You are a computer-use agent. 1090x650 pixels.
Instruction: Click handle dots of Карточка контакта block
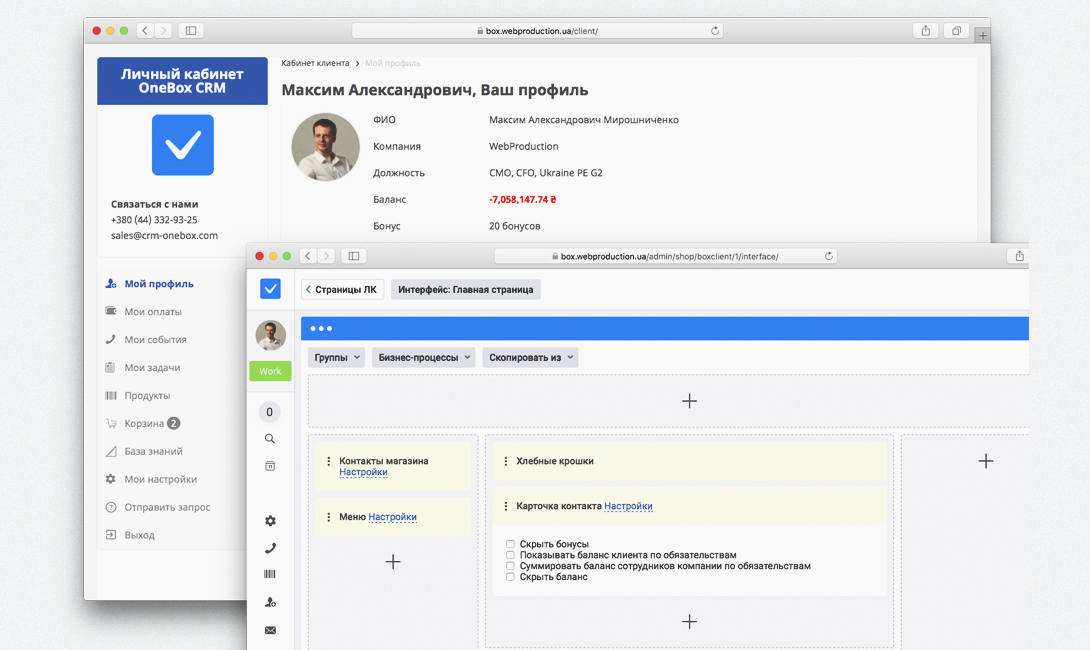[x=505, y=506]
